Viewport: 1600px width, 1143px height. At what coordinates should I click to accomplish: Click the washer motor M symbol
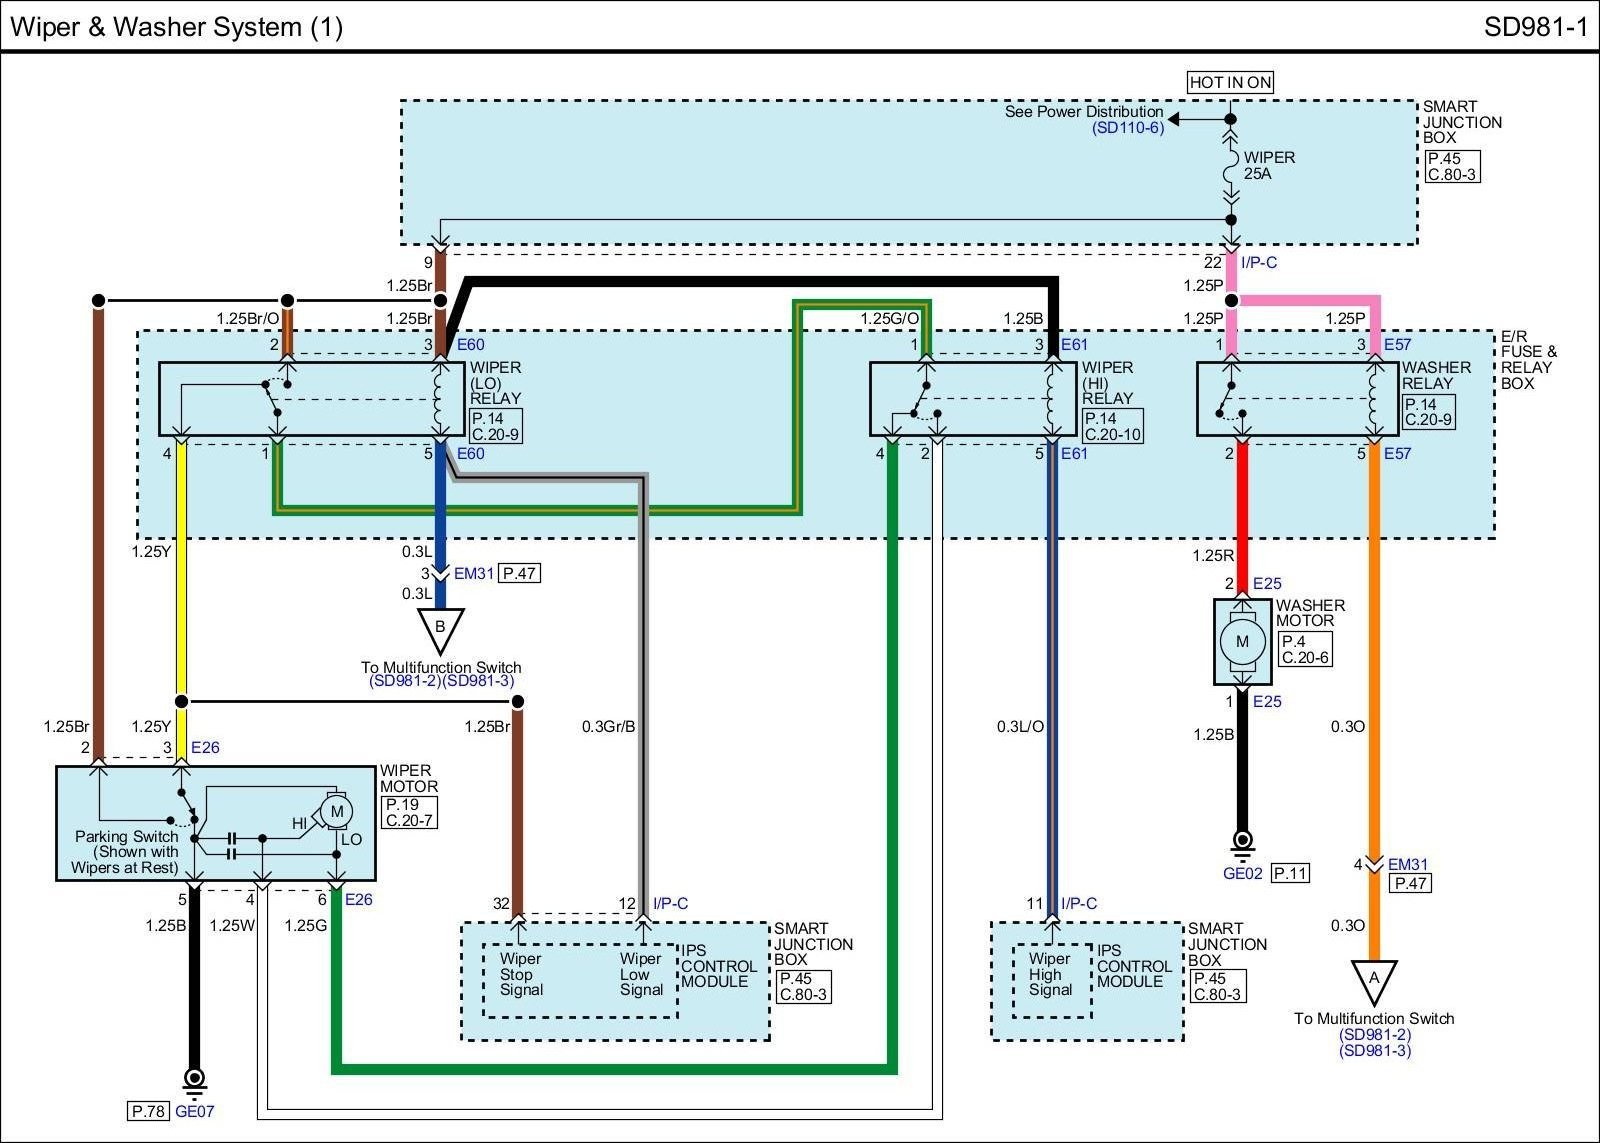(1242, 641)
